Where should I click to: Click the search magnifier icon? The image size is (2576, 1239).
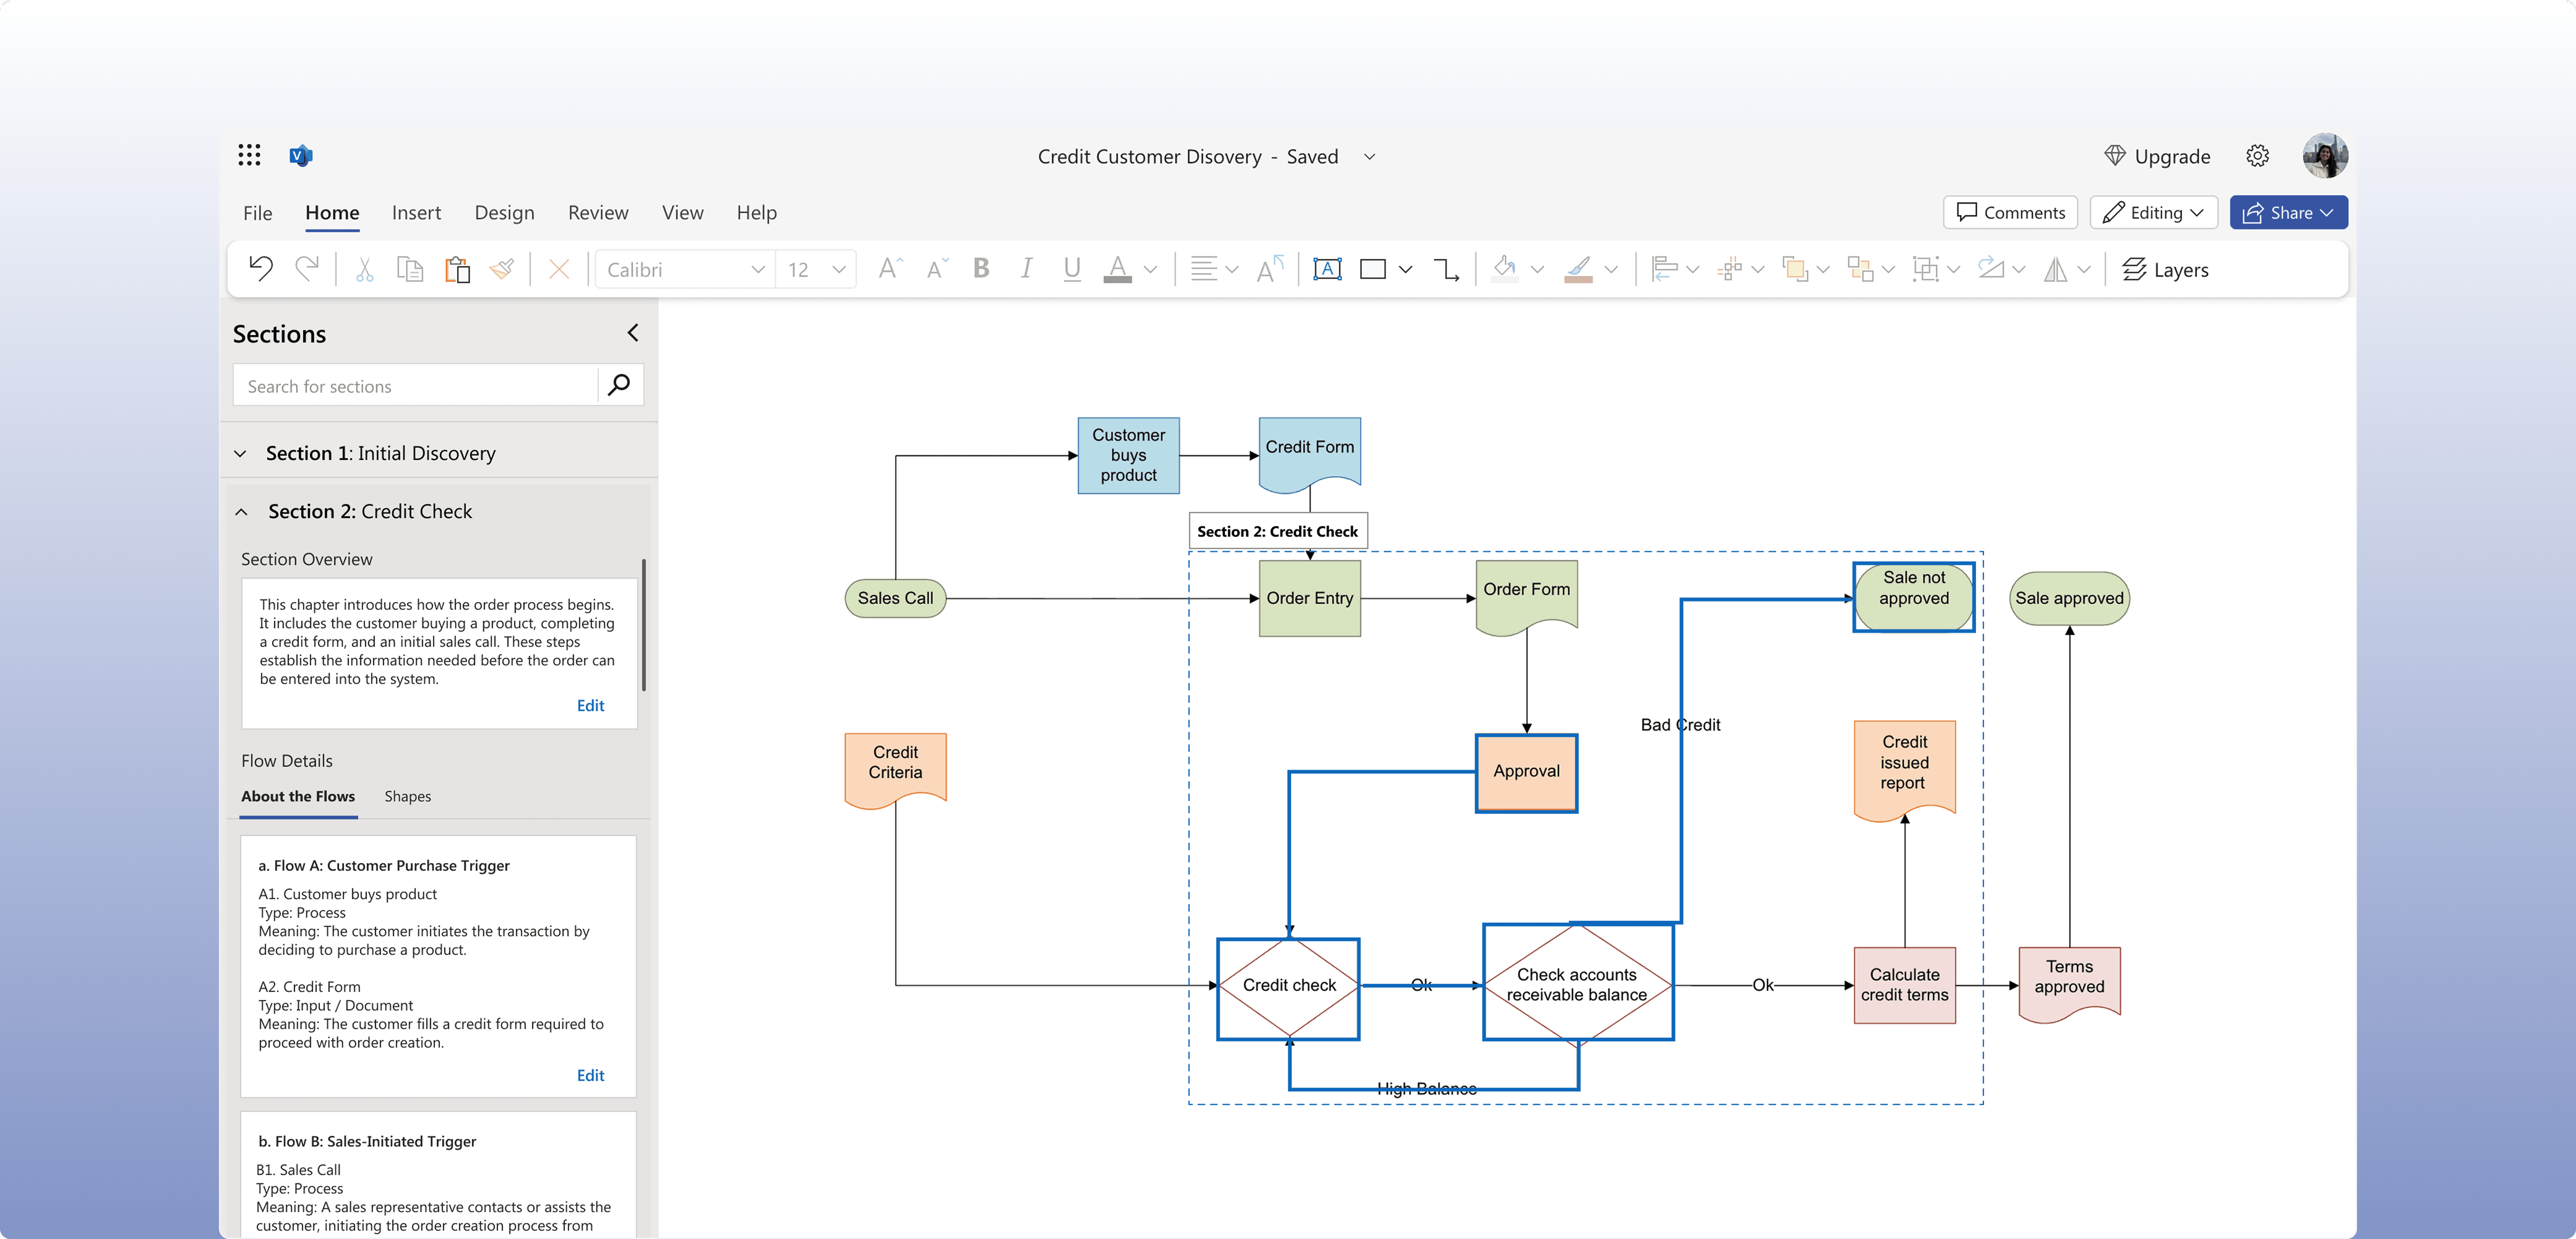click(619, 385)
